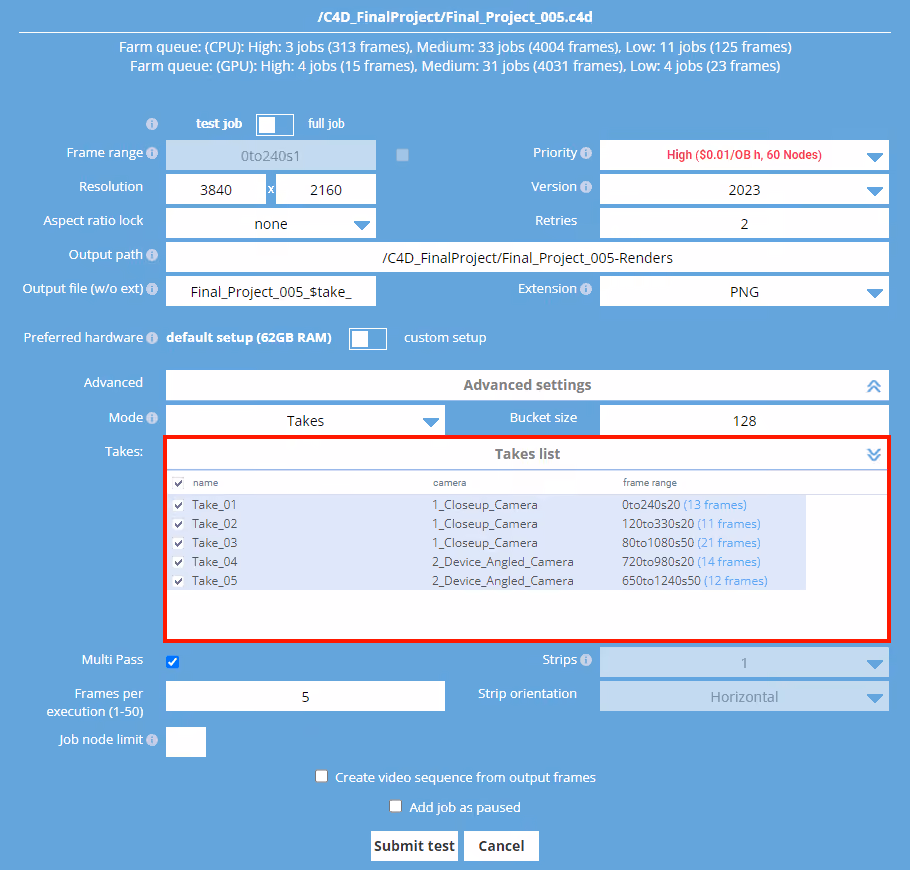Show Frame range info tooltip icon
The height and width of the screenshot is (870, 910).
(152, 153)
